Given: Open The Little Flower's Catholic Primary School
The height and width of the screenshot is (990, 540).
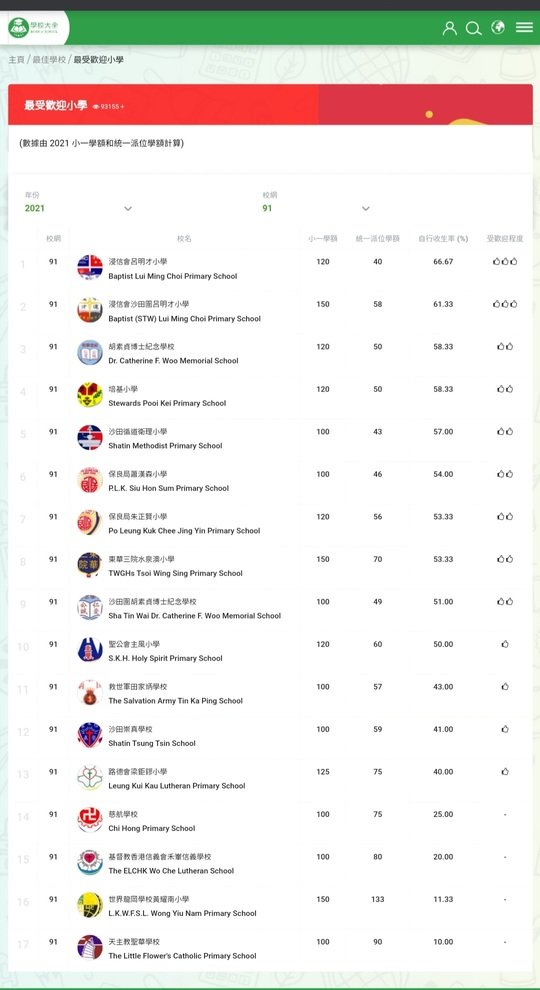Looking at the screenshot, I should pos(183,957).
